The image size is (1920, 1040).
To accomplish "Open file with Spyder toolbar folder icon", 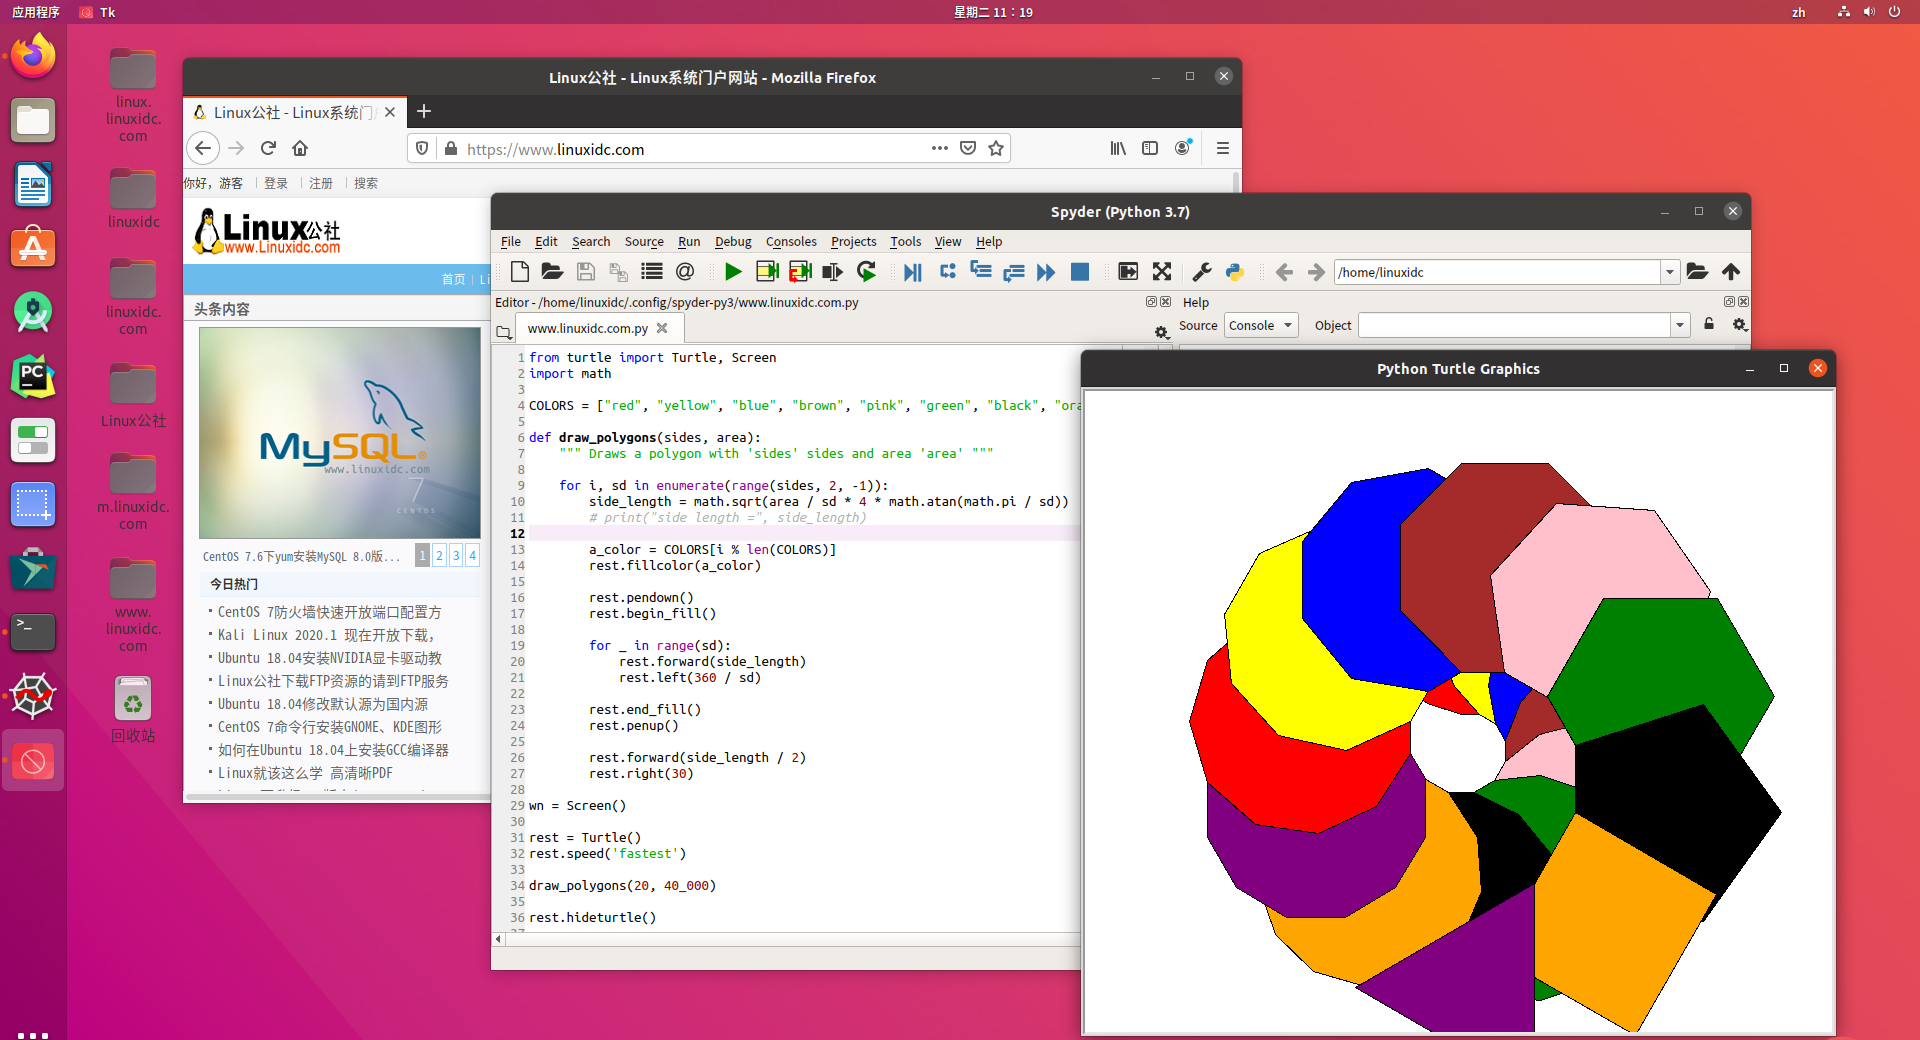I will [x=552, y=272].
